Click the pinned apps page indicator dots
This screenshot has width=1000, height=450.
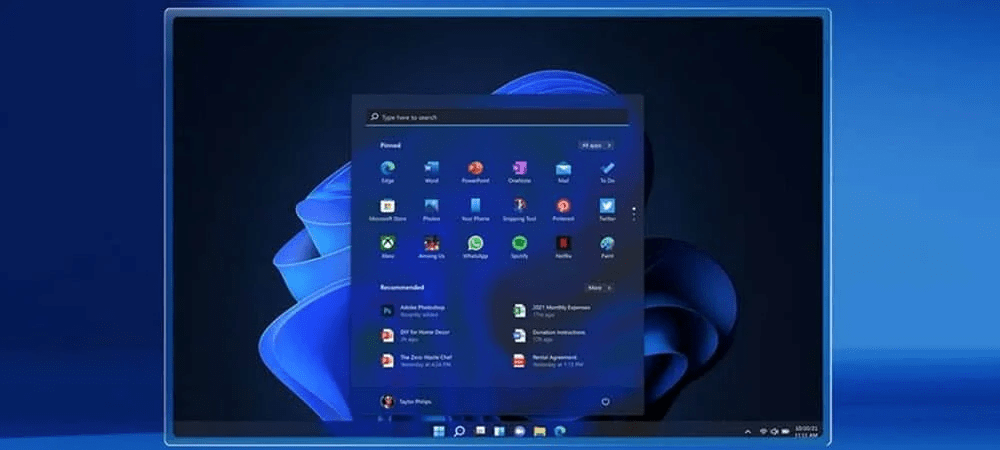(633, 214)
